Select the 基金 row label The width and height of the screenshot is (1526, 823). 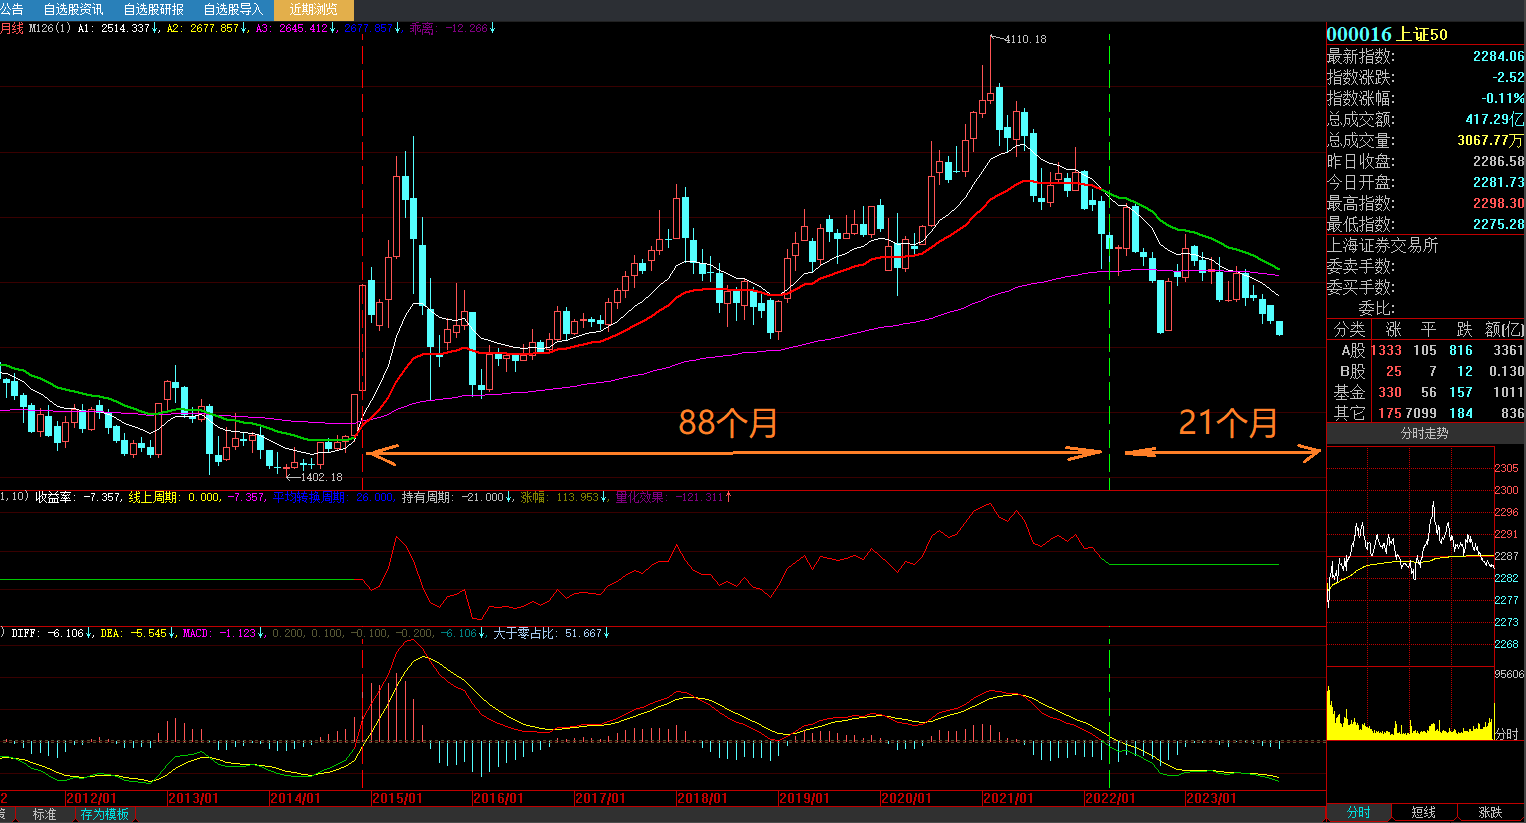(x=1349, y=392)
